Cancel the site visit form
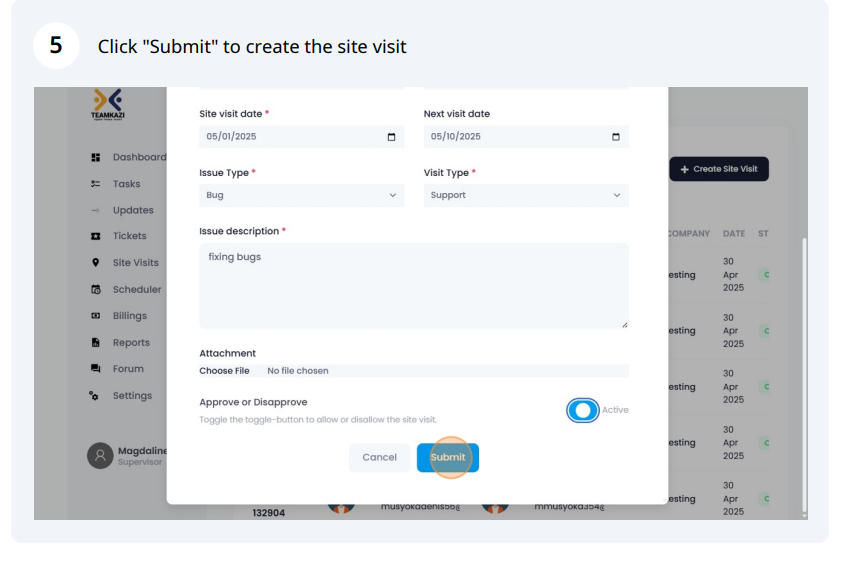 [379, 457]
